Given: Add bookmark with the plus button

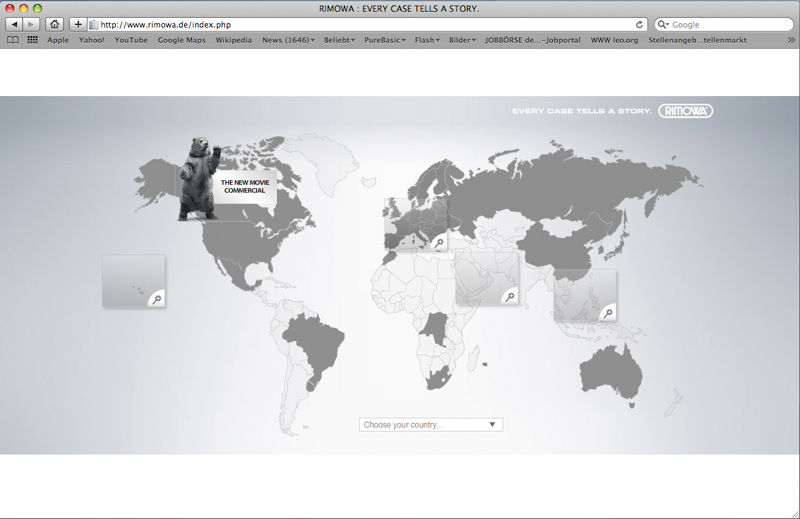Looking at the screenshot, I should pyautogui.click(x=78, y=24).
